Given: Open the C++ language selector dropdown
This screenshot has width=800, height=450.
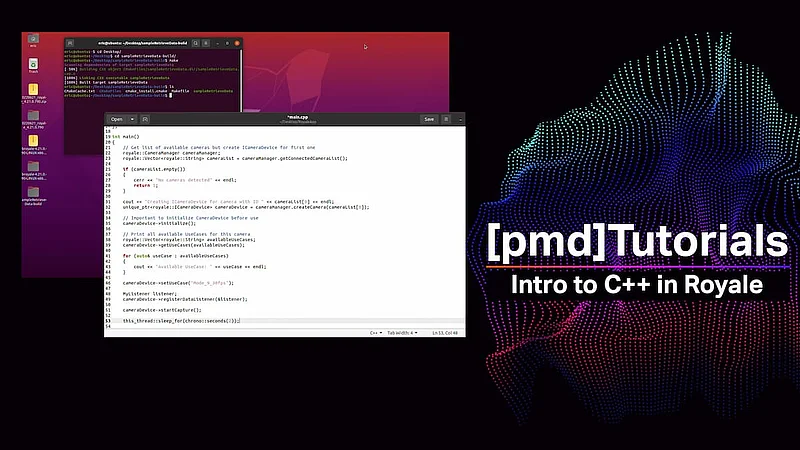Looking at the screenshot, I should 376,332.
